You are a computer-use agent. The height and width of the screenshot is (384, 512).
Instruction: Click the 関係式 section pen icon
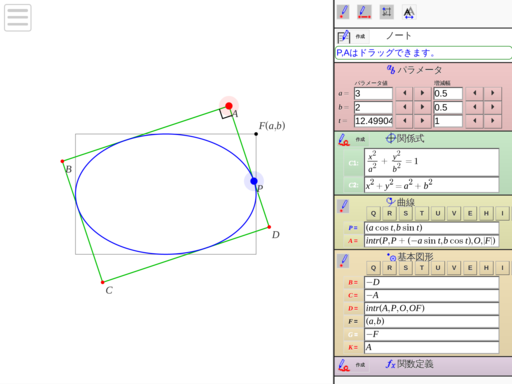pyautogui.click(x=343, y=140)
